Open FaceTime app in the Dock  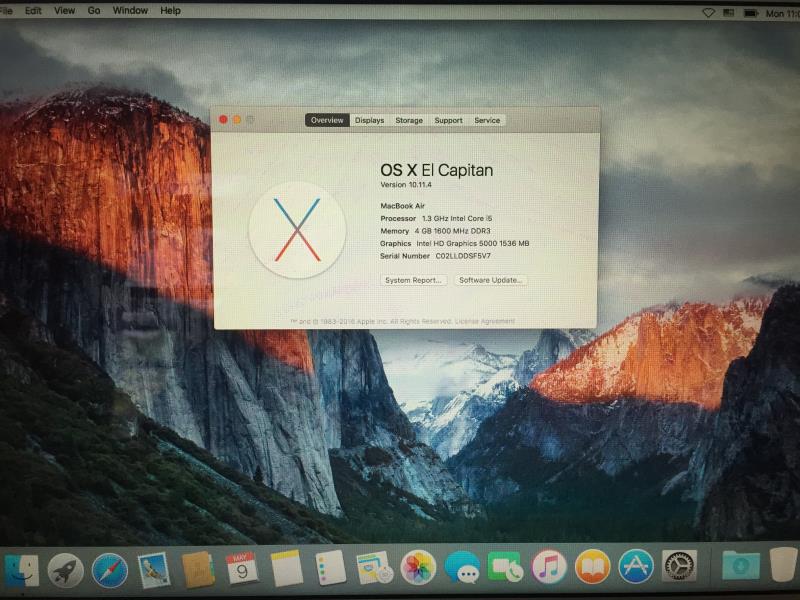click(x=505, y=567)
